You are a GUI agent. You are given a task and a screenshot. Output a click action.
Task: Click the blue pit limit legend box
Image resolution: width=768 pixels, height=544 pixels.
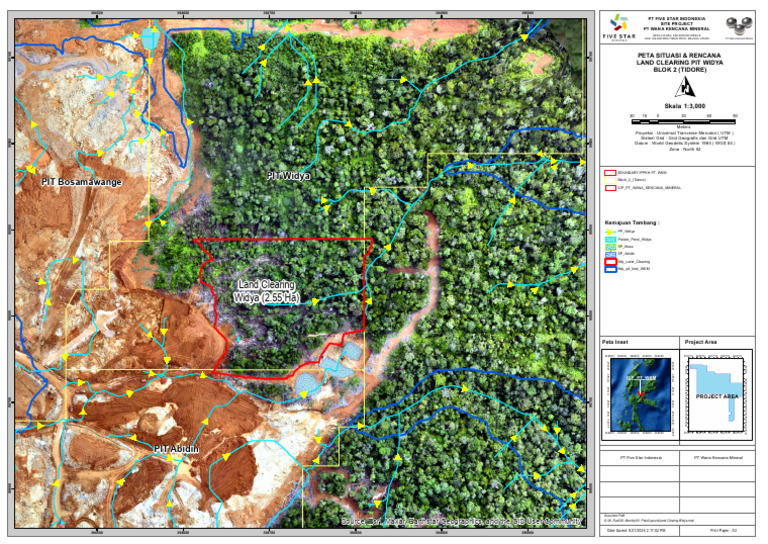610,269
